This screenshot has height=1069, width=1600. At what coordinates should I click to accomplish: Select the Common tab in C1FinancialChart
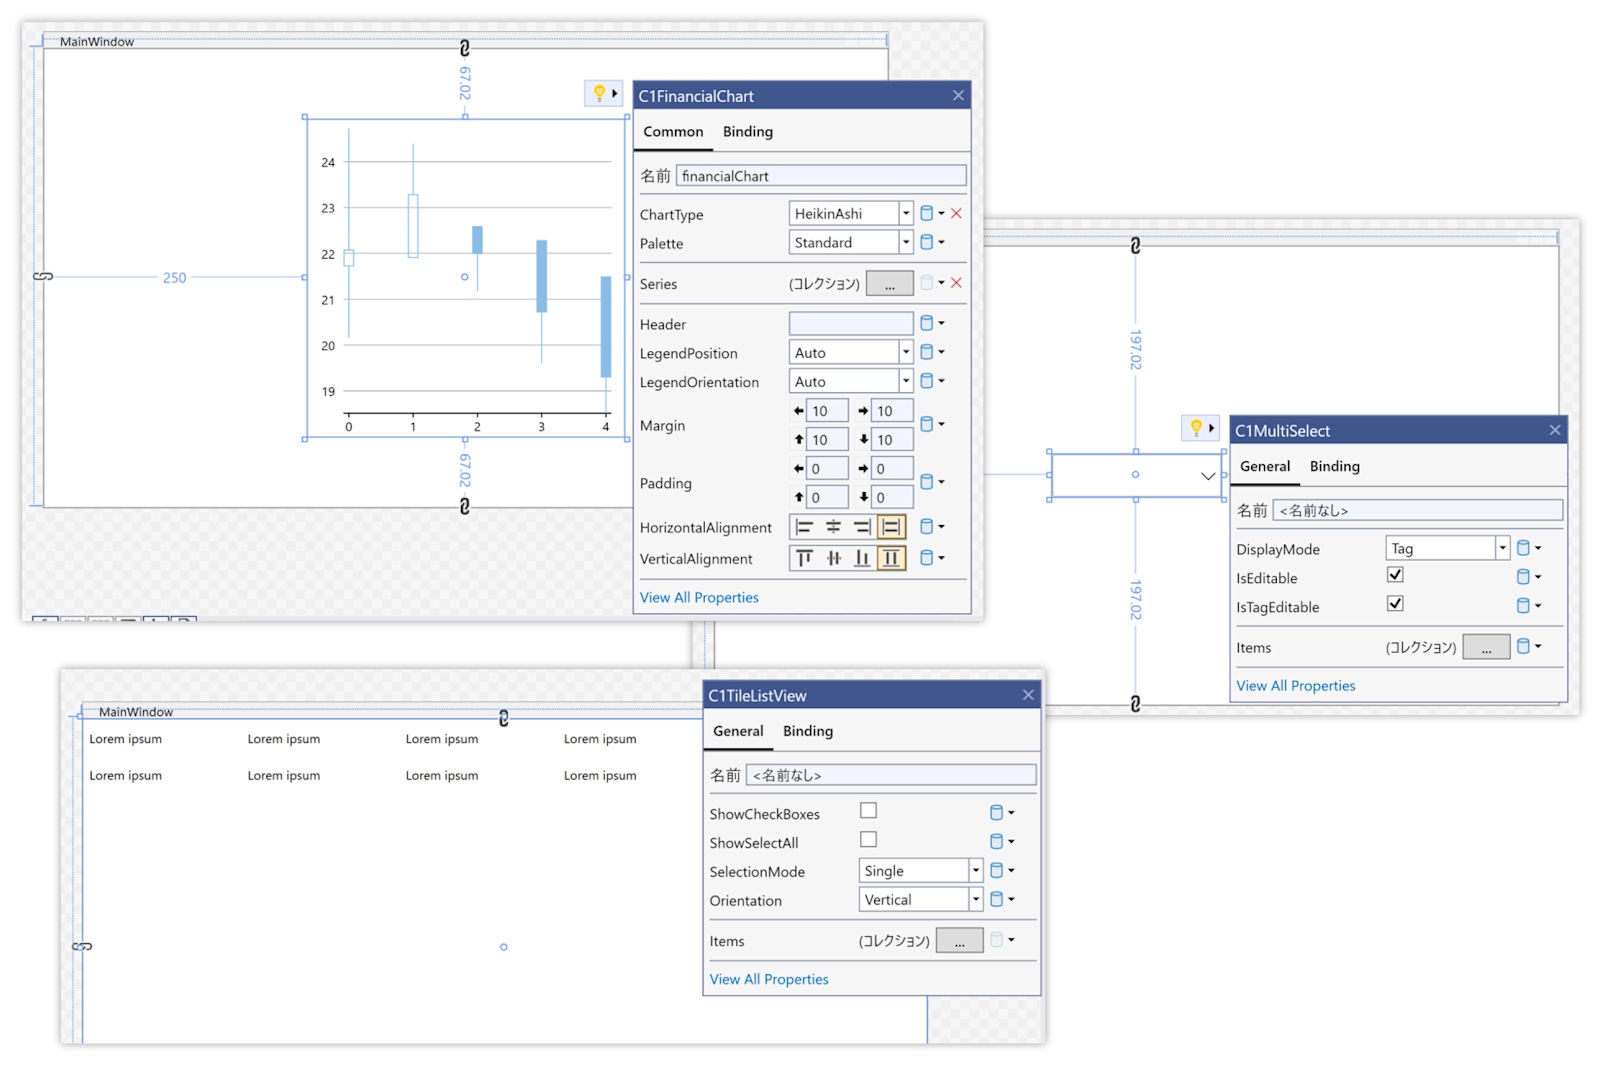(x=673, y=132)
